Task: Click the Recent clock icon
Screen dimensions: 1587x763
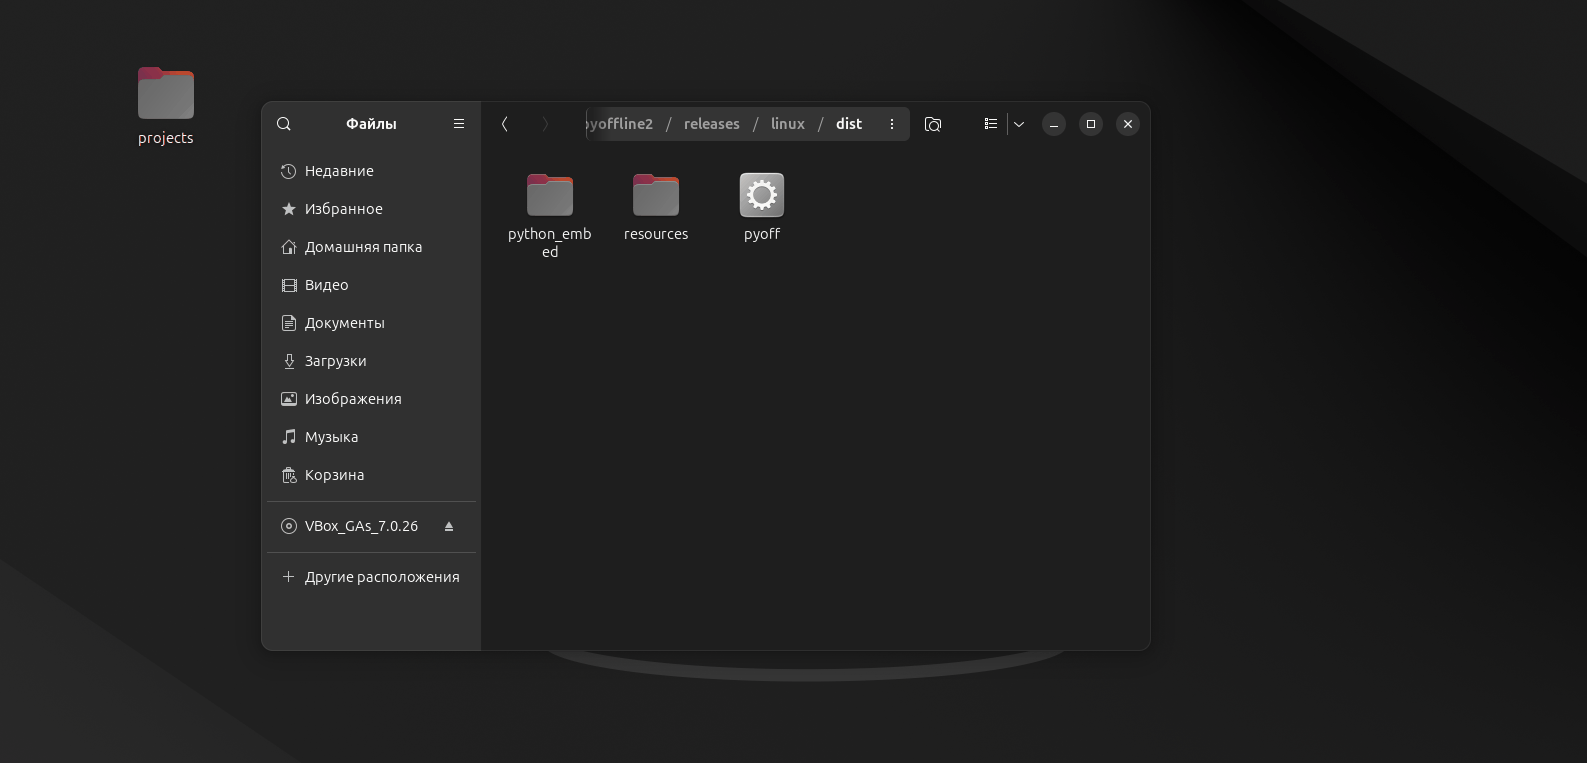Action: point(289,171)
